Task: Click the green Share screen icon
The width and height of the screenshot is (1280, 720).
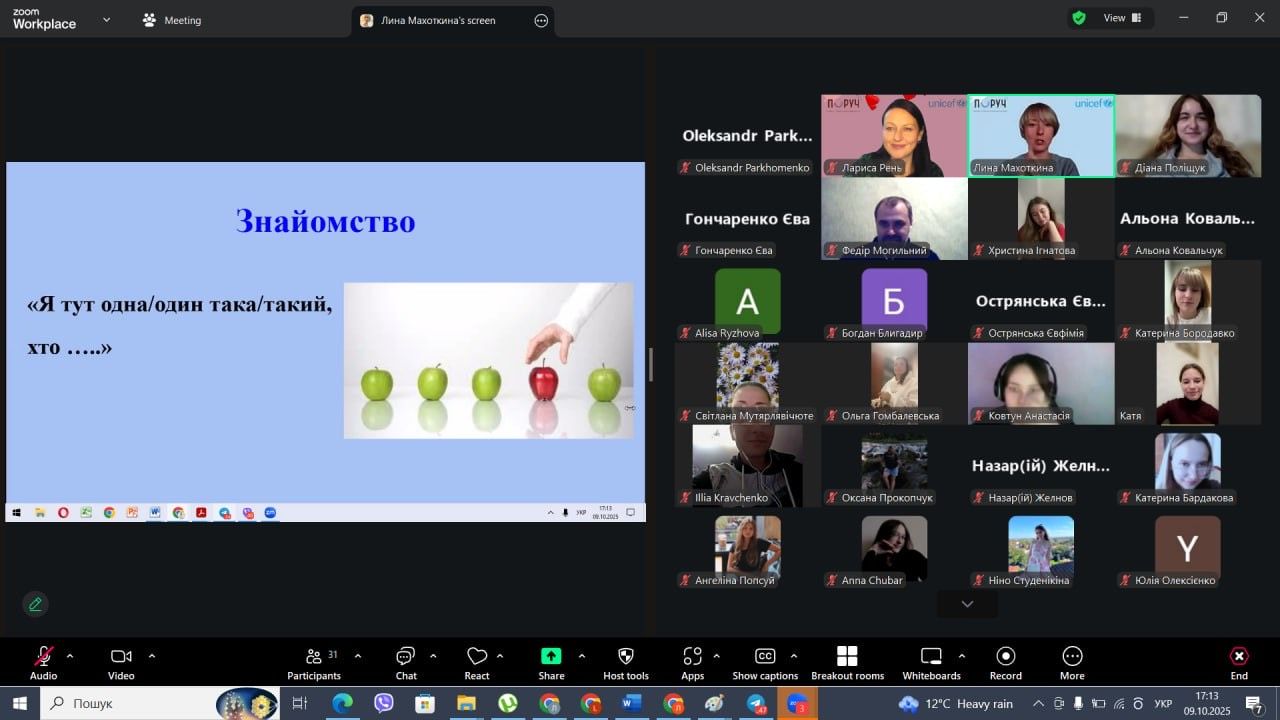Action: click(x=551, y=657)
